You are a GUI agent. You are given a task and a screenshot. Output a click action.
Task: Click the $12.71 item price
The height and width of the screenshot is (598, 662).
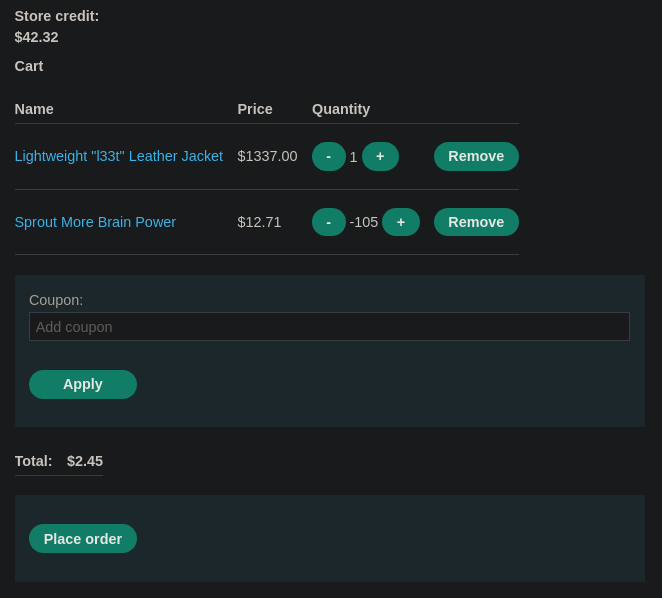[259, 222]
